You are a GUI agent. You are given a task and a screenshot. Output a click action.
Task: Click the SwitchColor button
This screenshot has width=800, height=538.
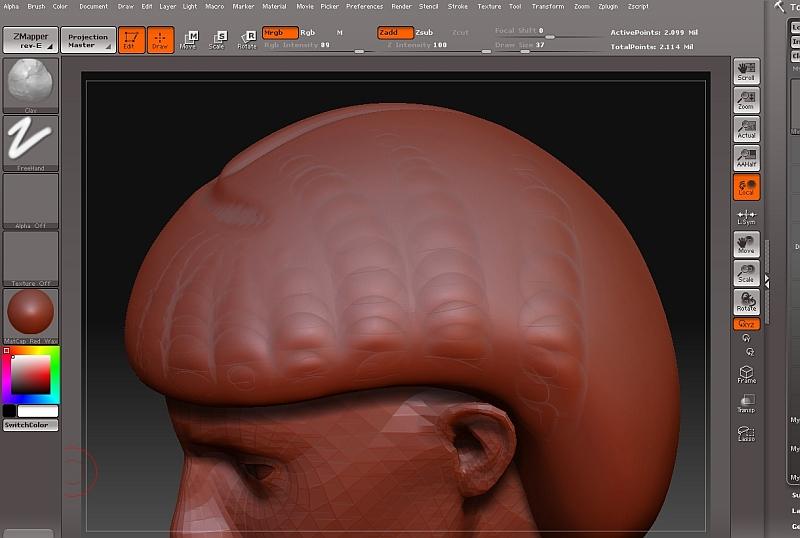[31, 425]
